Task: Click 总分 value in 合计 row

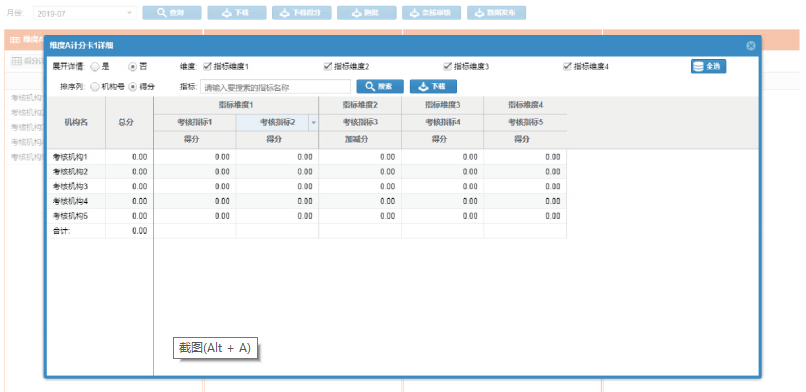Action: [x=139, y=231]
